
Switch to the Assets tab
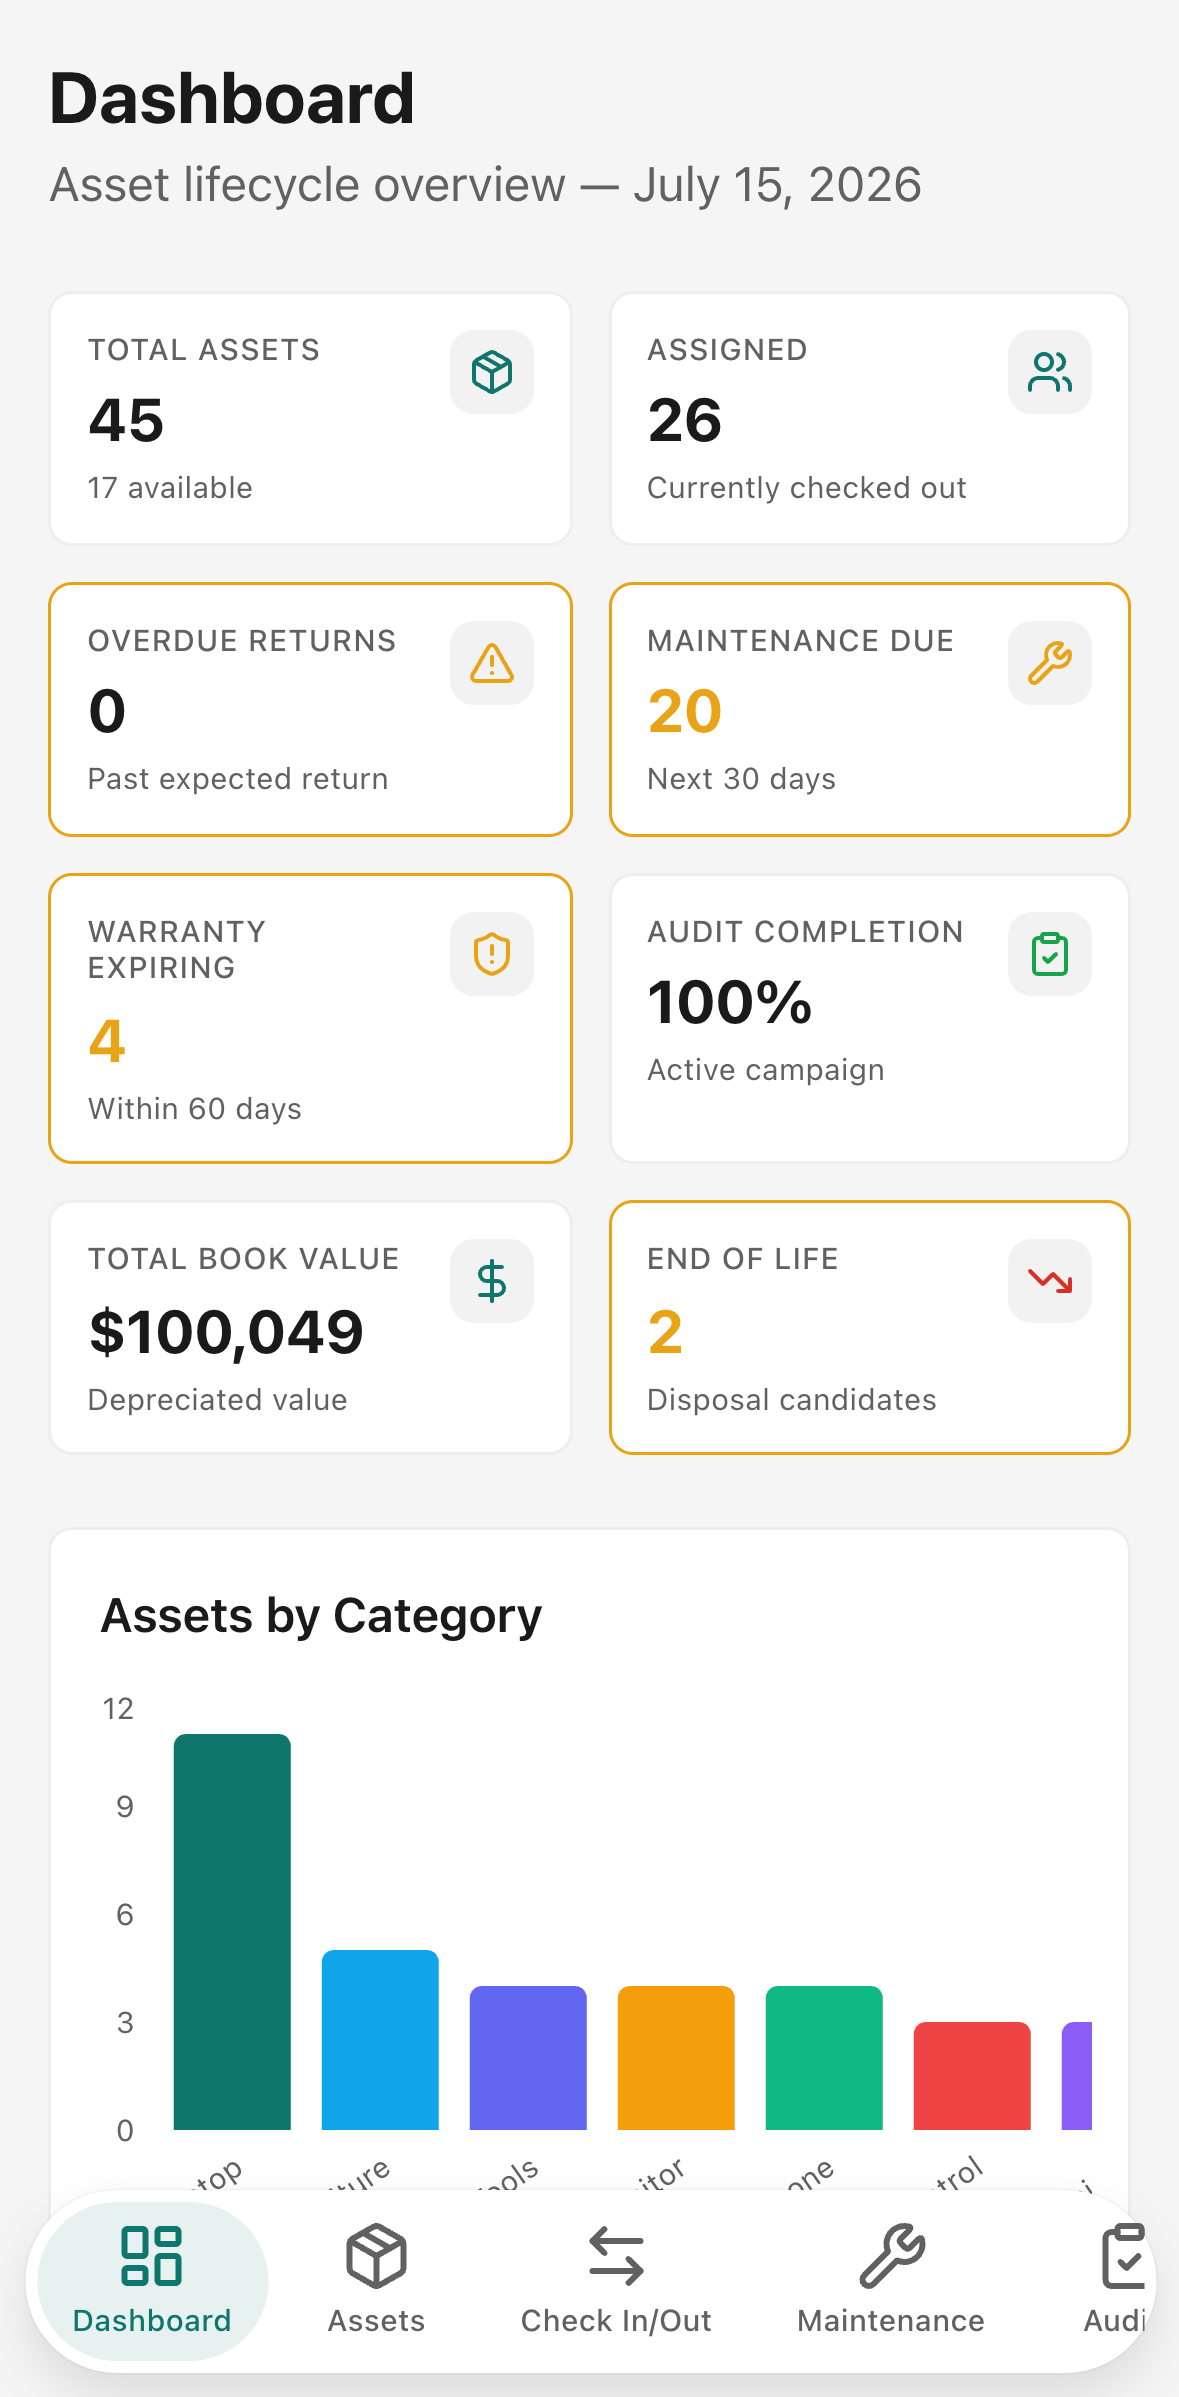(x=376, y=2281)
